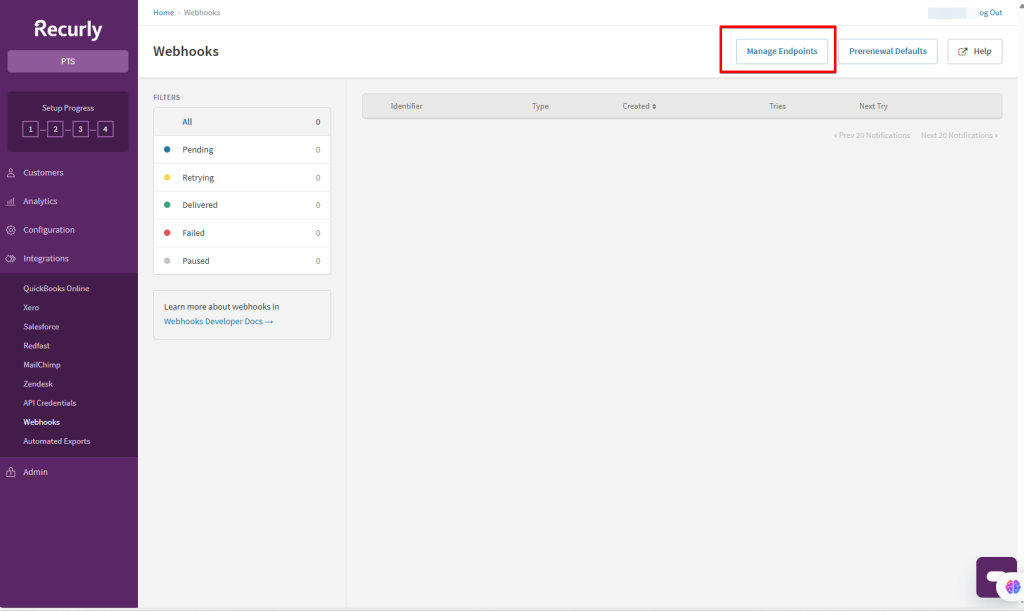
Task: Click Home in the breadcrumb
Action: coord(163,13)
